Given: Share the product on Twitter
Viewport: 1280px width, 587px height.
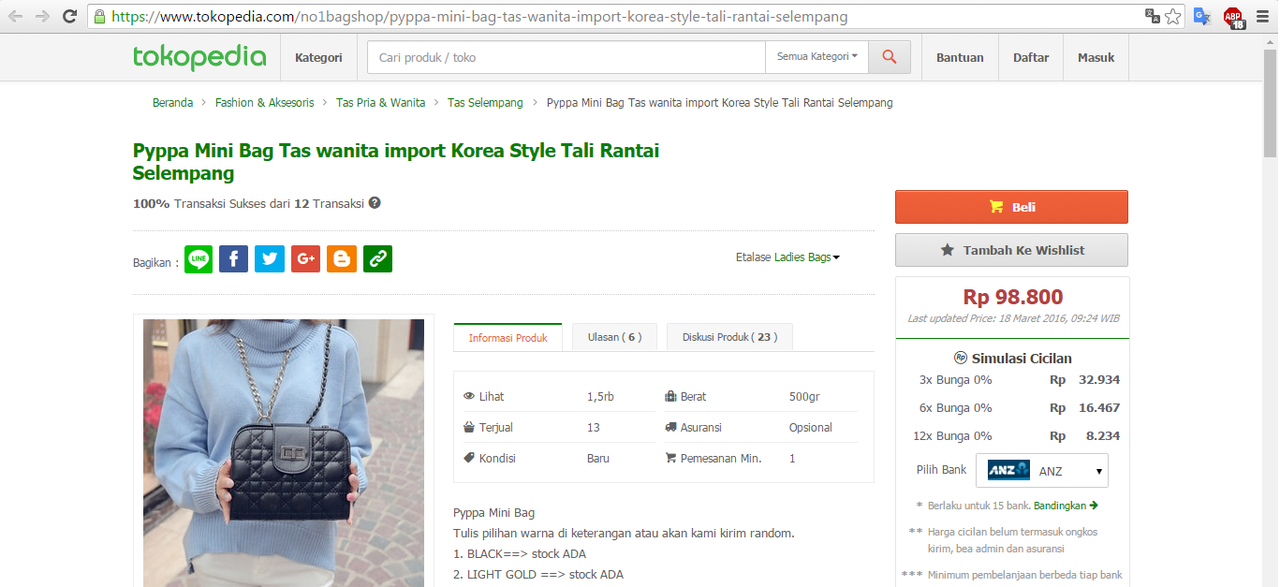Looking at the screenshot, I should (x=269, y=259).
